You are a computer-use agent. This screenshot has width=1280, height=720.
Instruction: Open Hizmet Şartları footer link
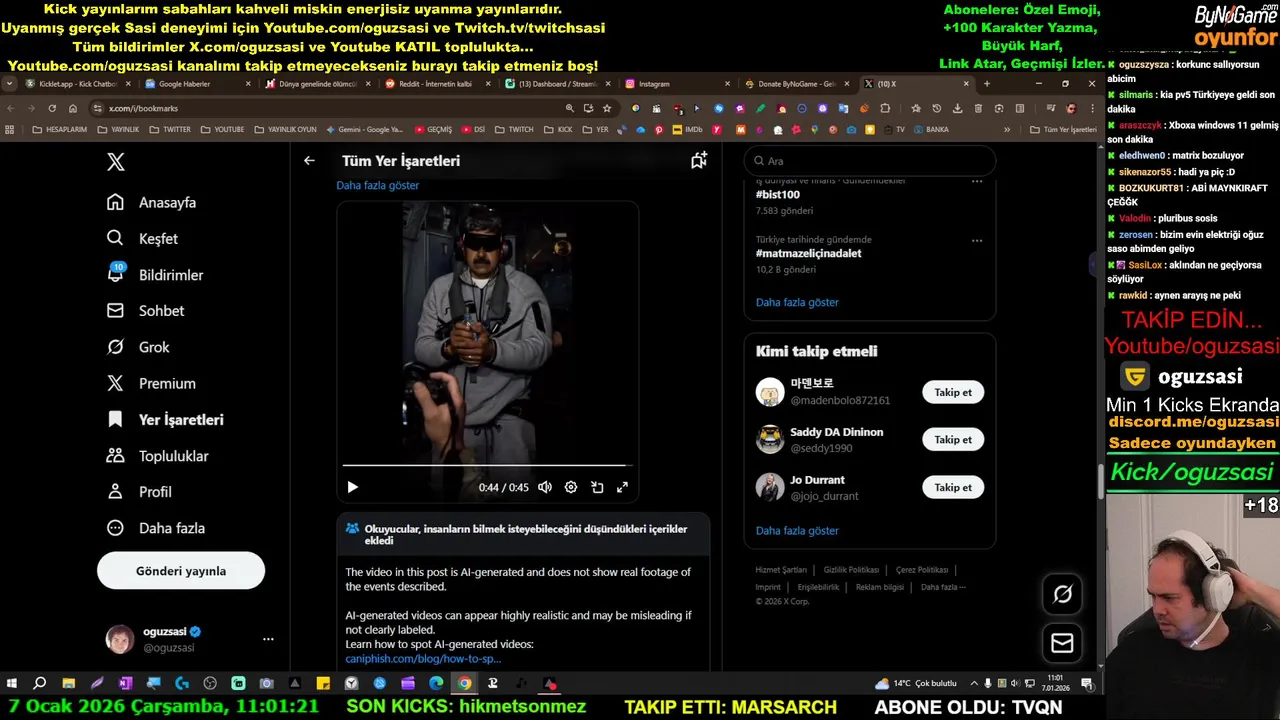pos(781,570)
